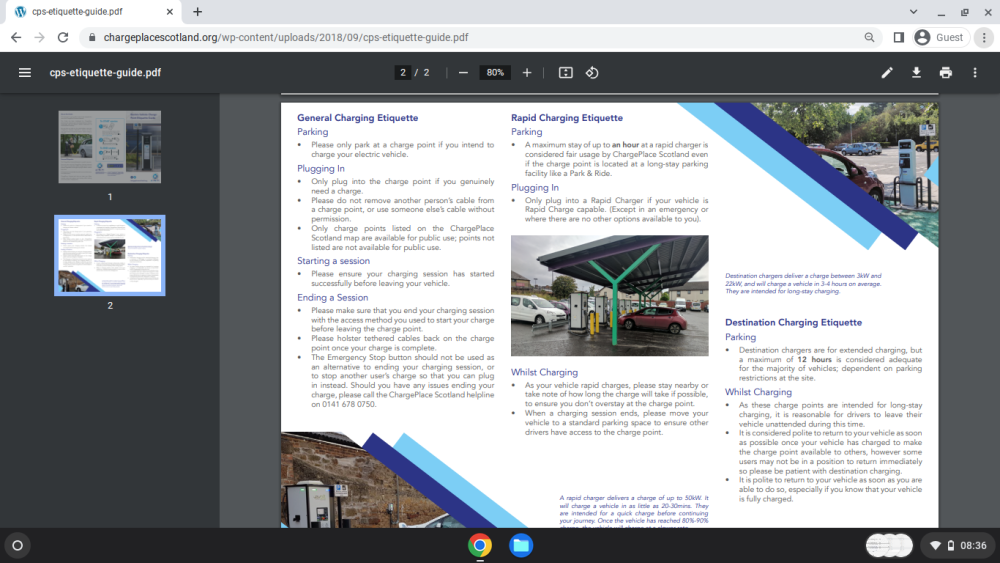Click Whilst Charging subheading under Rapid

544,372
